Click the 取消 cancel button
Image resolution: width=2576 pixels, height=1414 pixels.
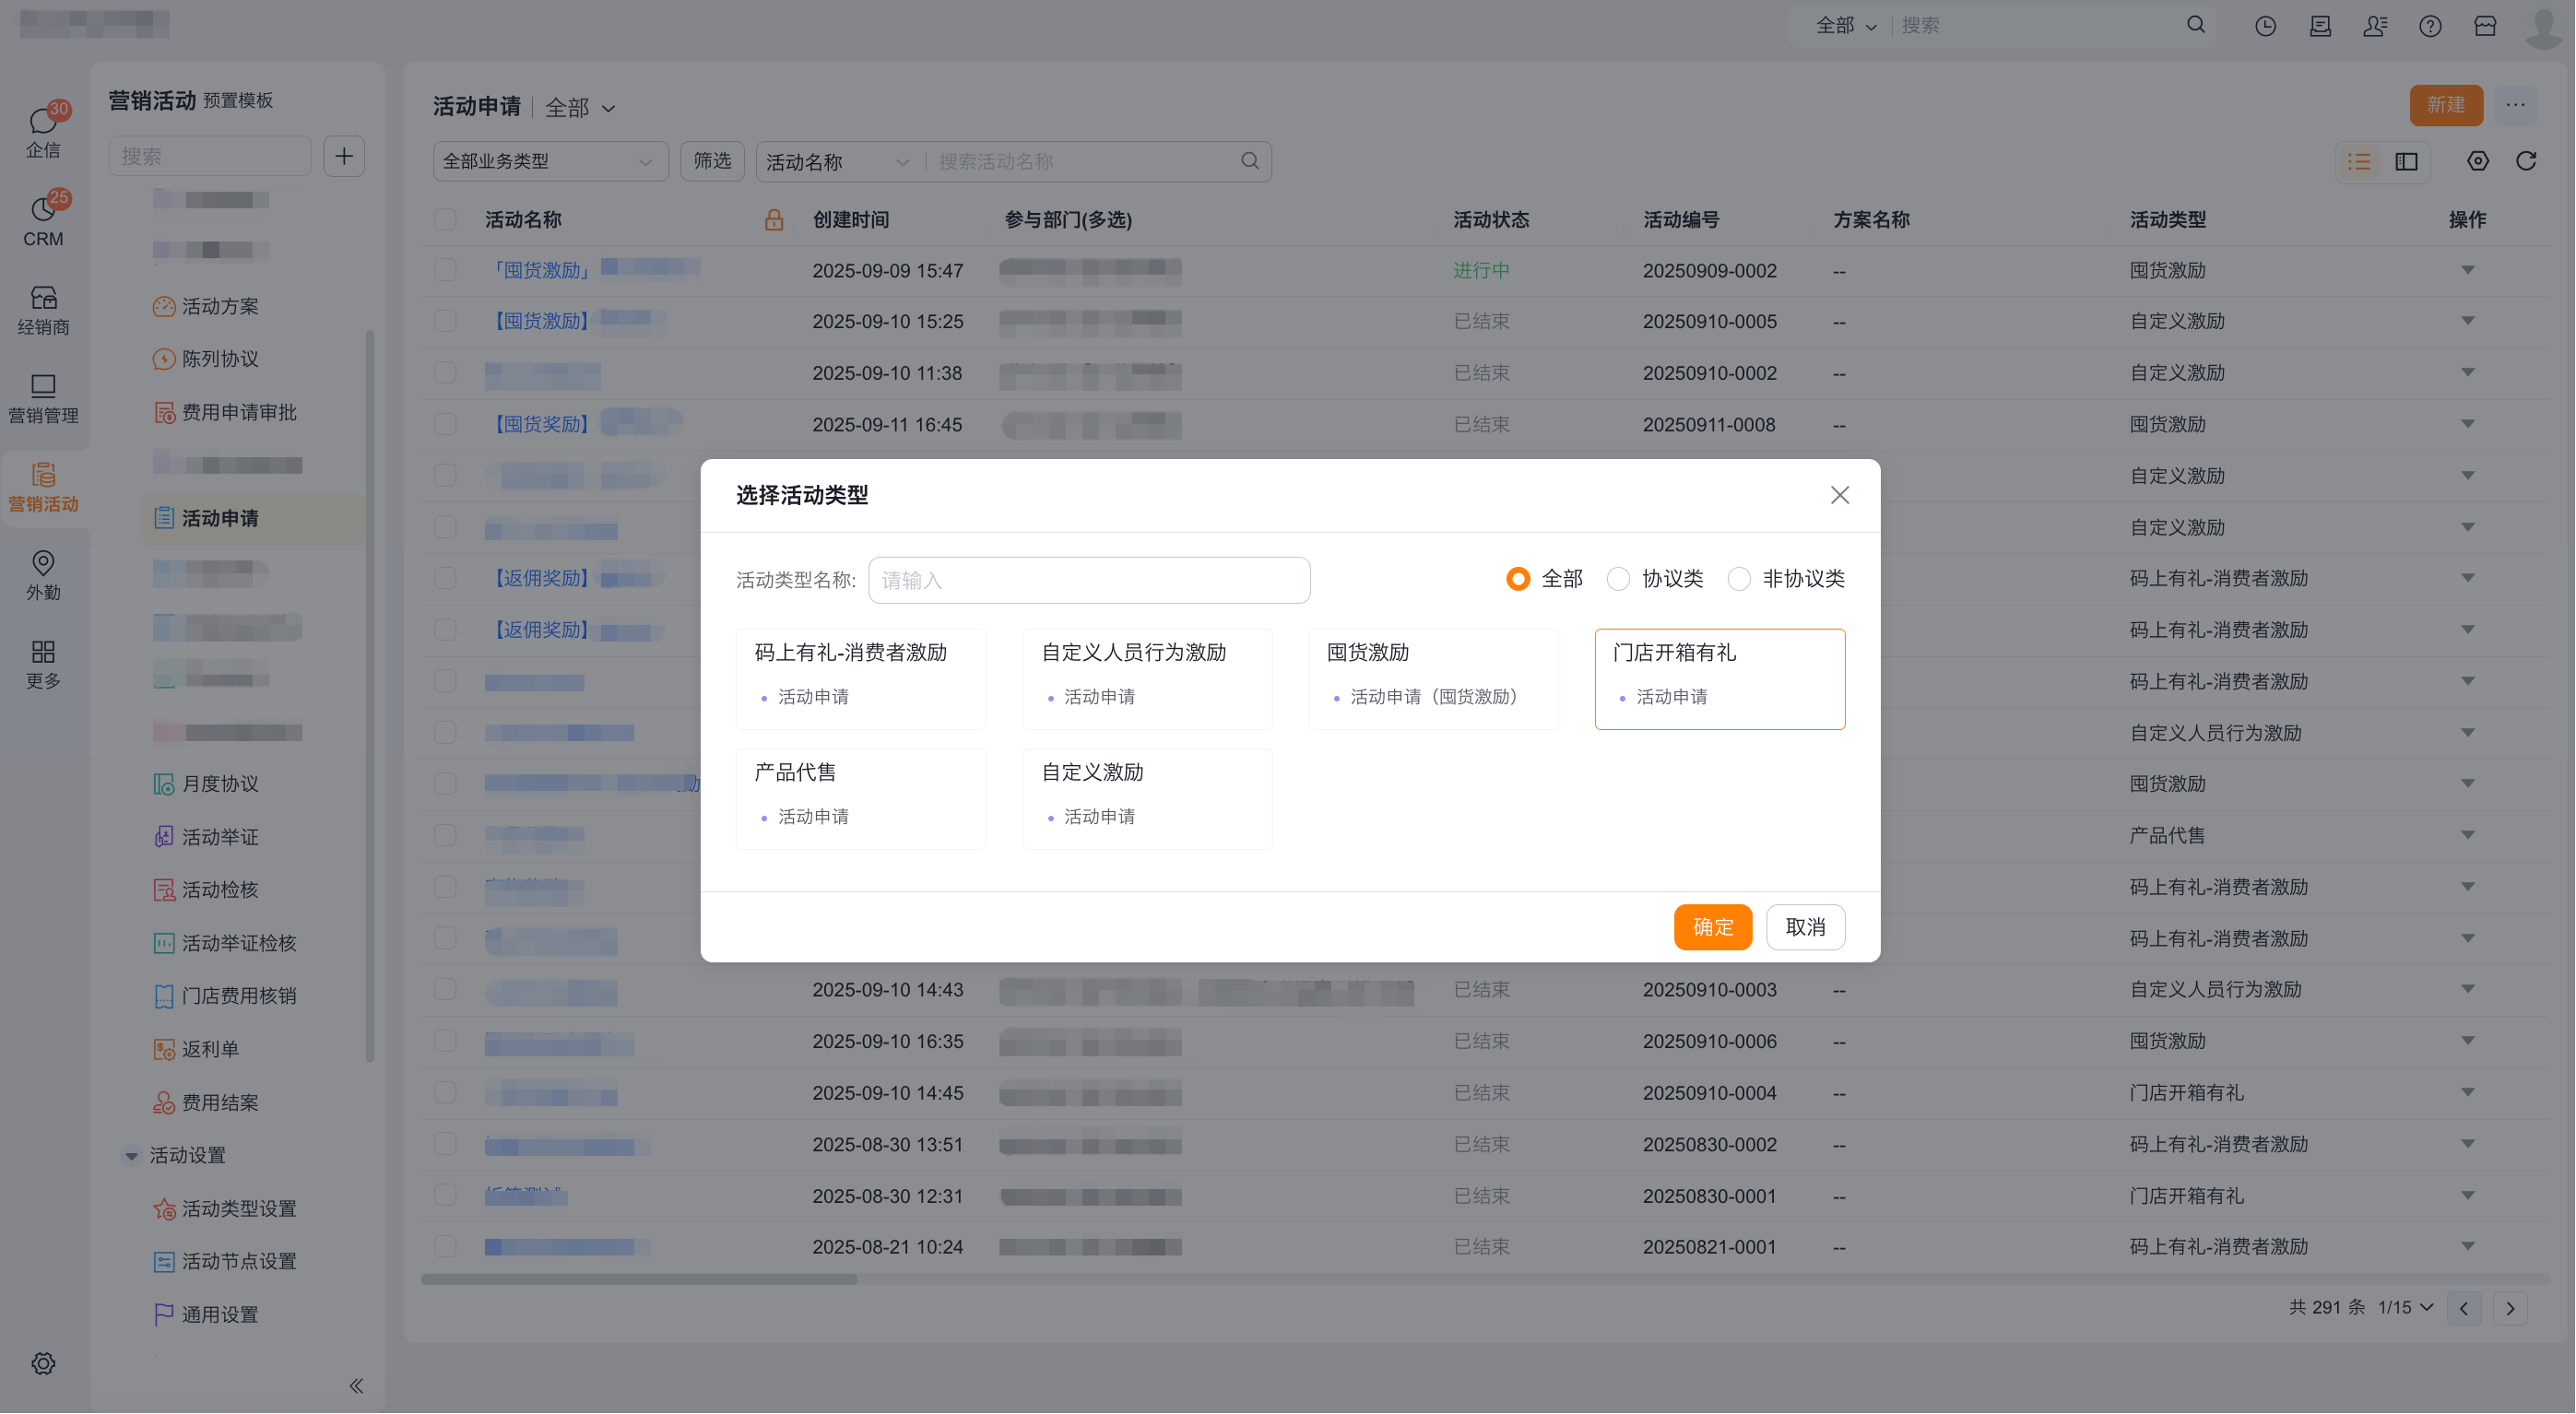pos(1805,927)
